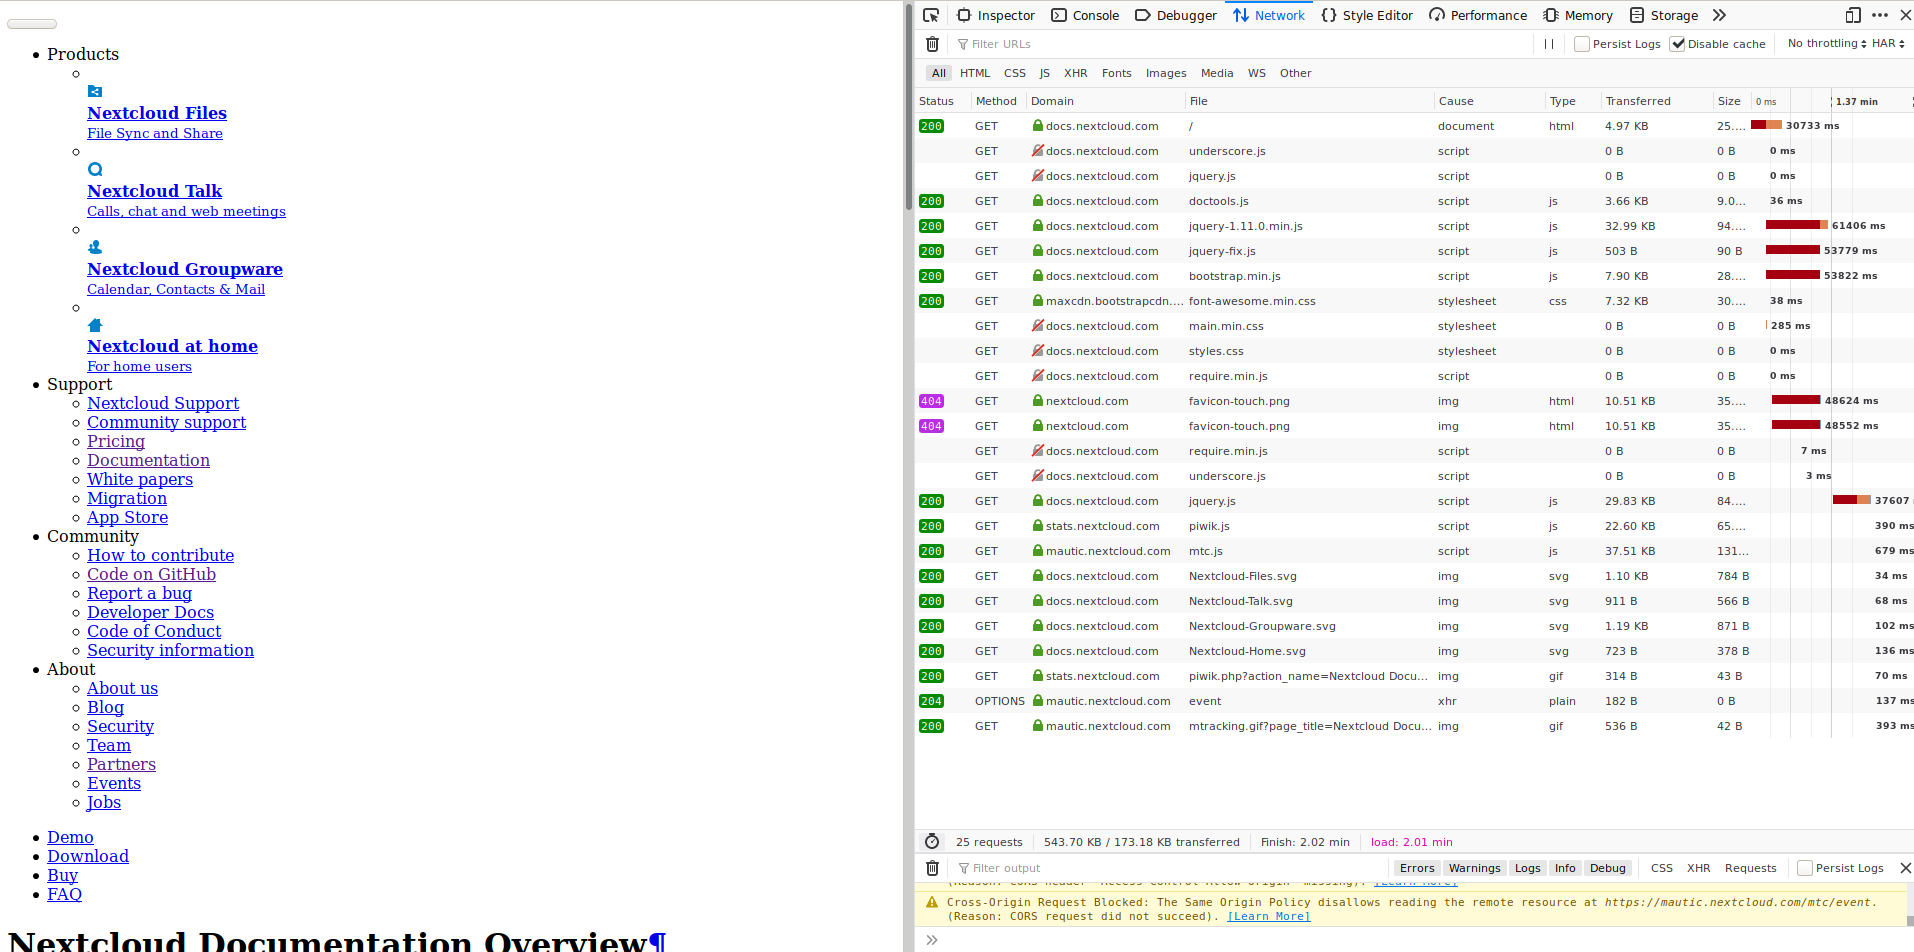Screen dimensions: 1914x952
Task: Open the No throttling dropdown
Action: click(x=1825, y=43)
